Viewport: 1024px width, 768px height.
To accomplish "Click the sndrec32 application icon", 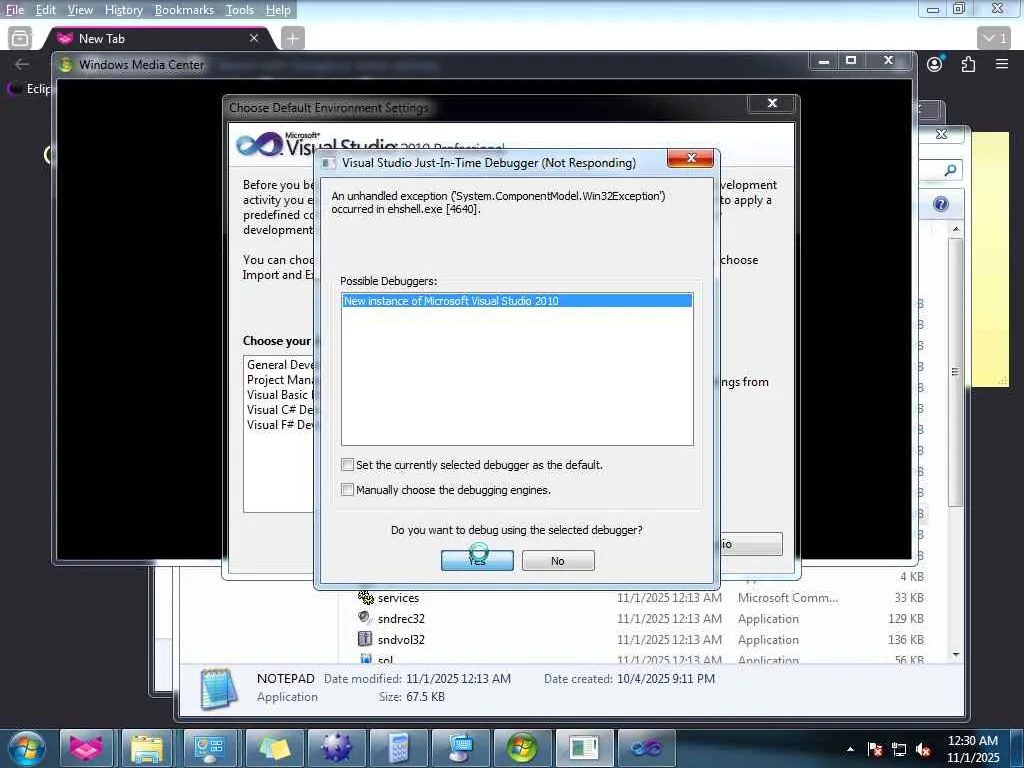I will tap(365, 617).
